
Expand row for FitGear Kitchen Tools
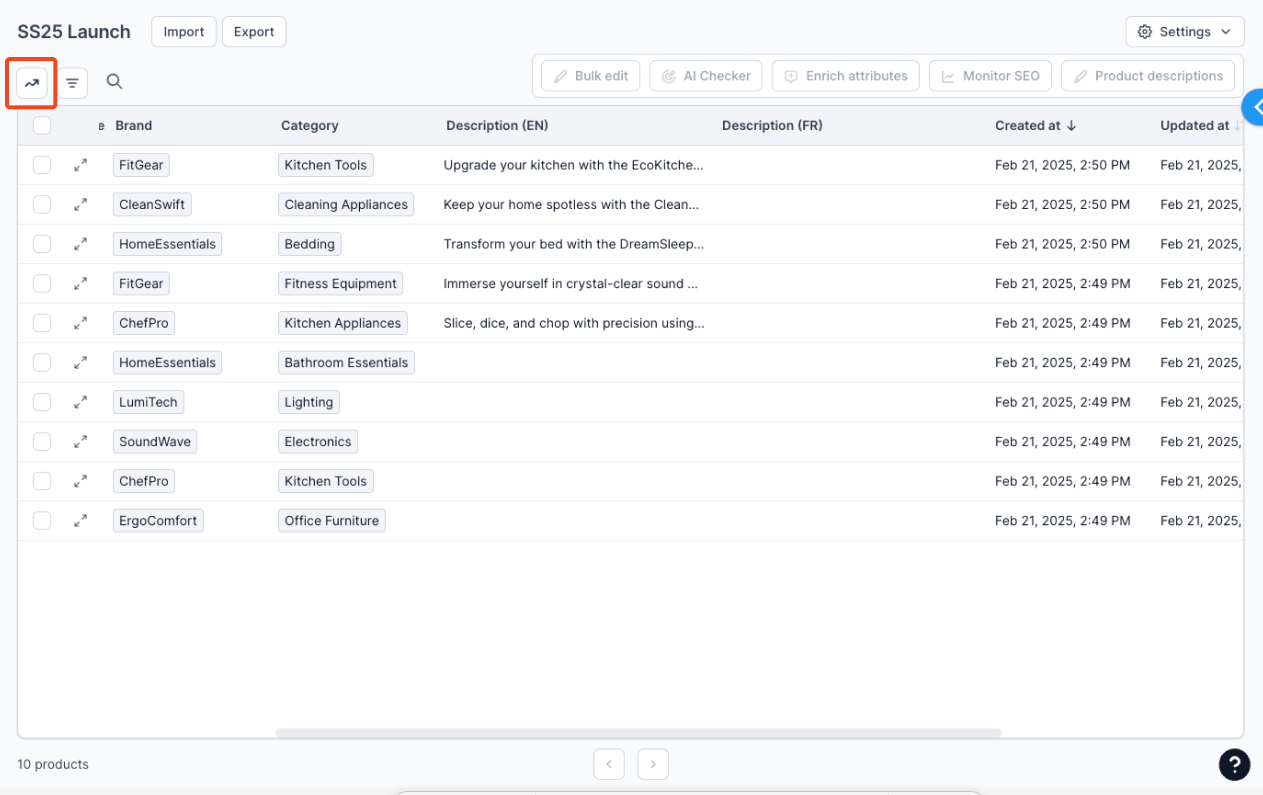80,165
